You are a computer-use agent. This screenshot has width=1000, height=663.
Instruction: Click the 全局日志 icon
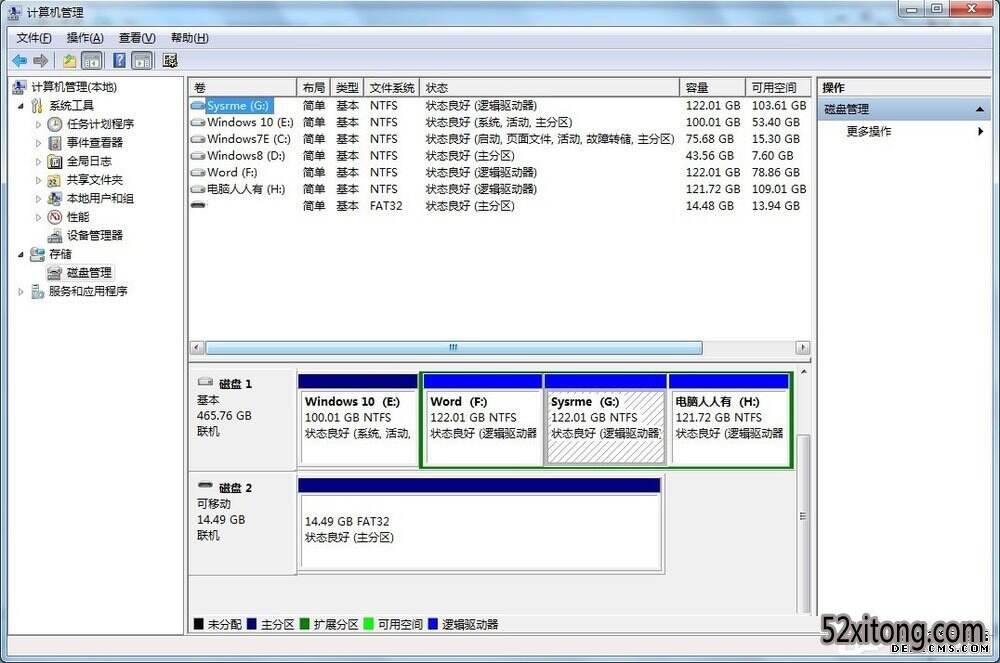click(x=55, y=161)
